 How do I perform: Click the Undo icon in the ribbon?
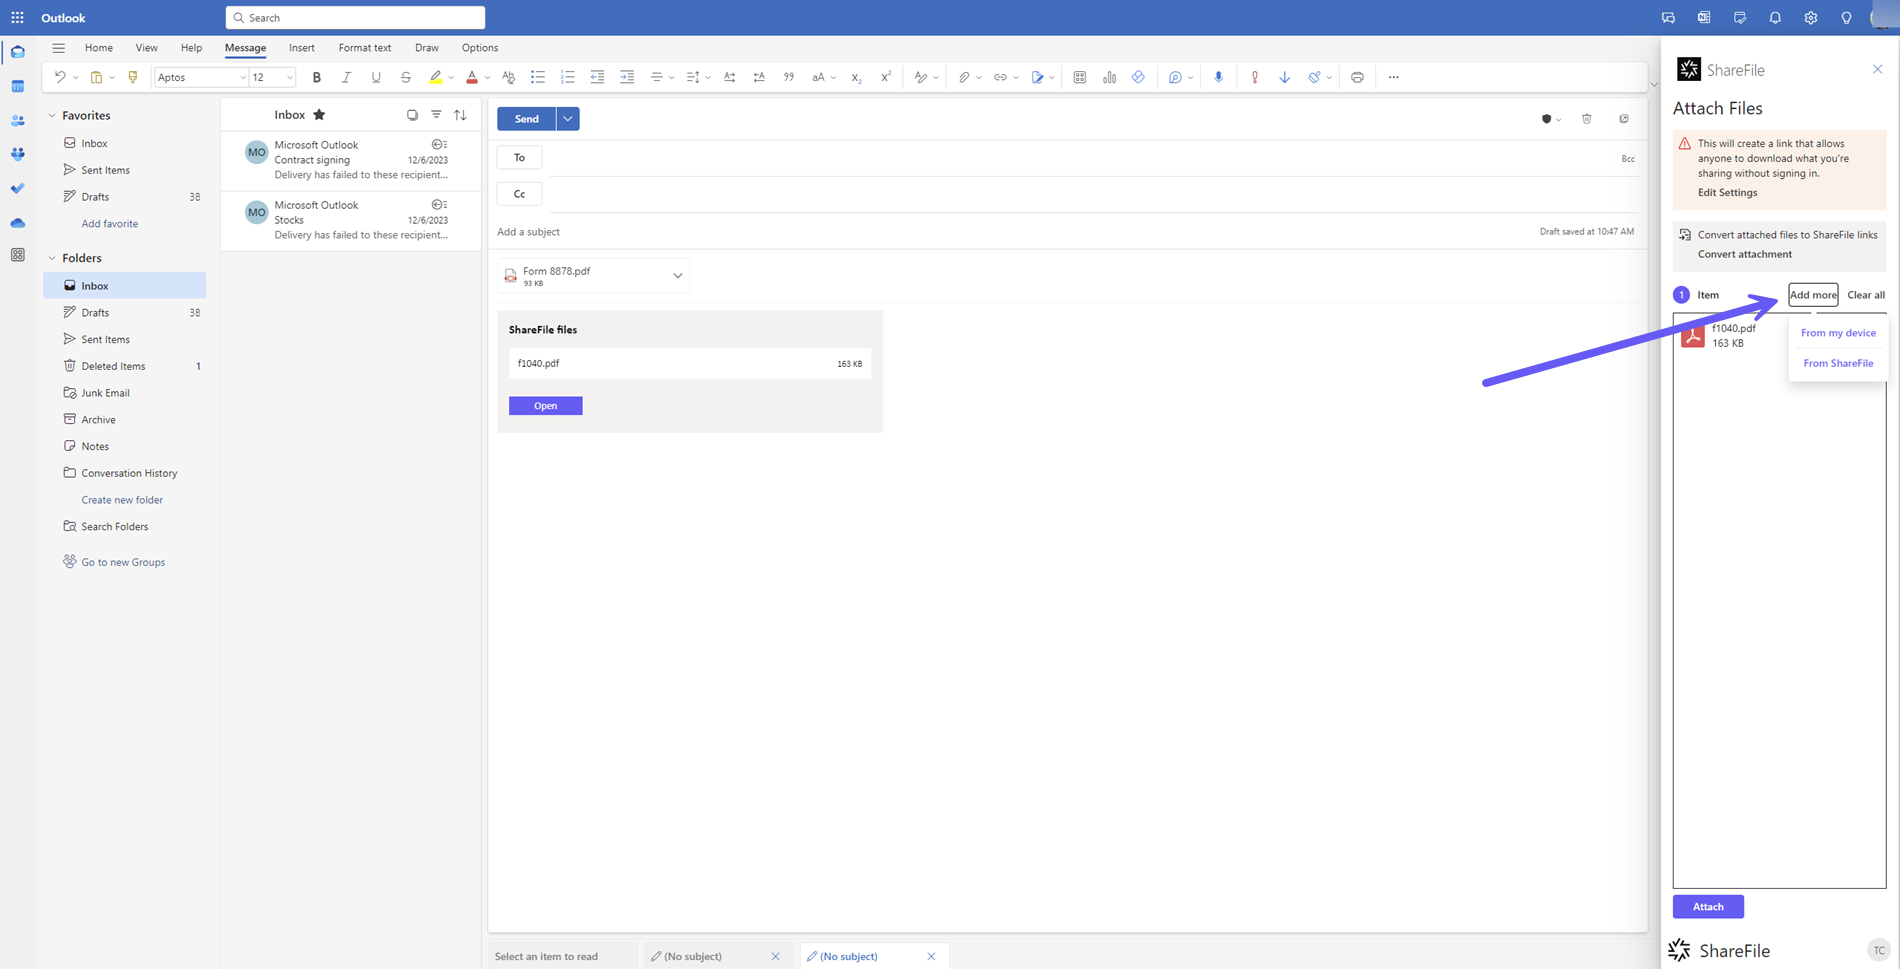[60, 77]
